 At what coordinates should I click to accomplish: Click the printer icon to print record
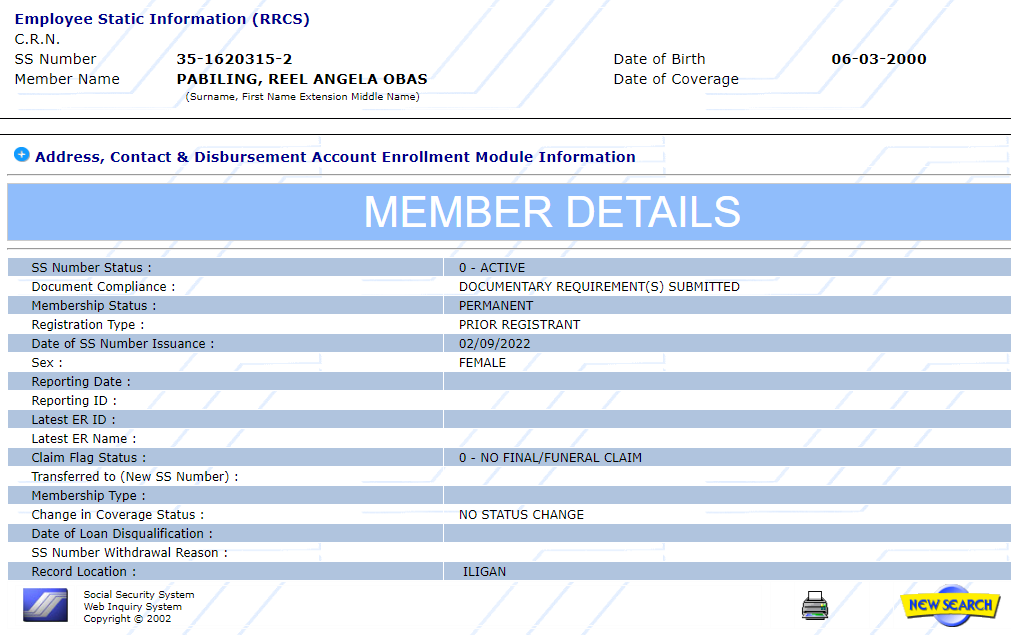[x=815, y=605]
